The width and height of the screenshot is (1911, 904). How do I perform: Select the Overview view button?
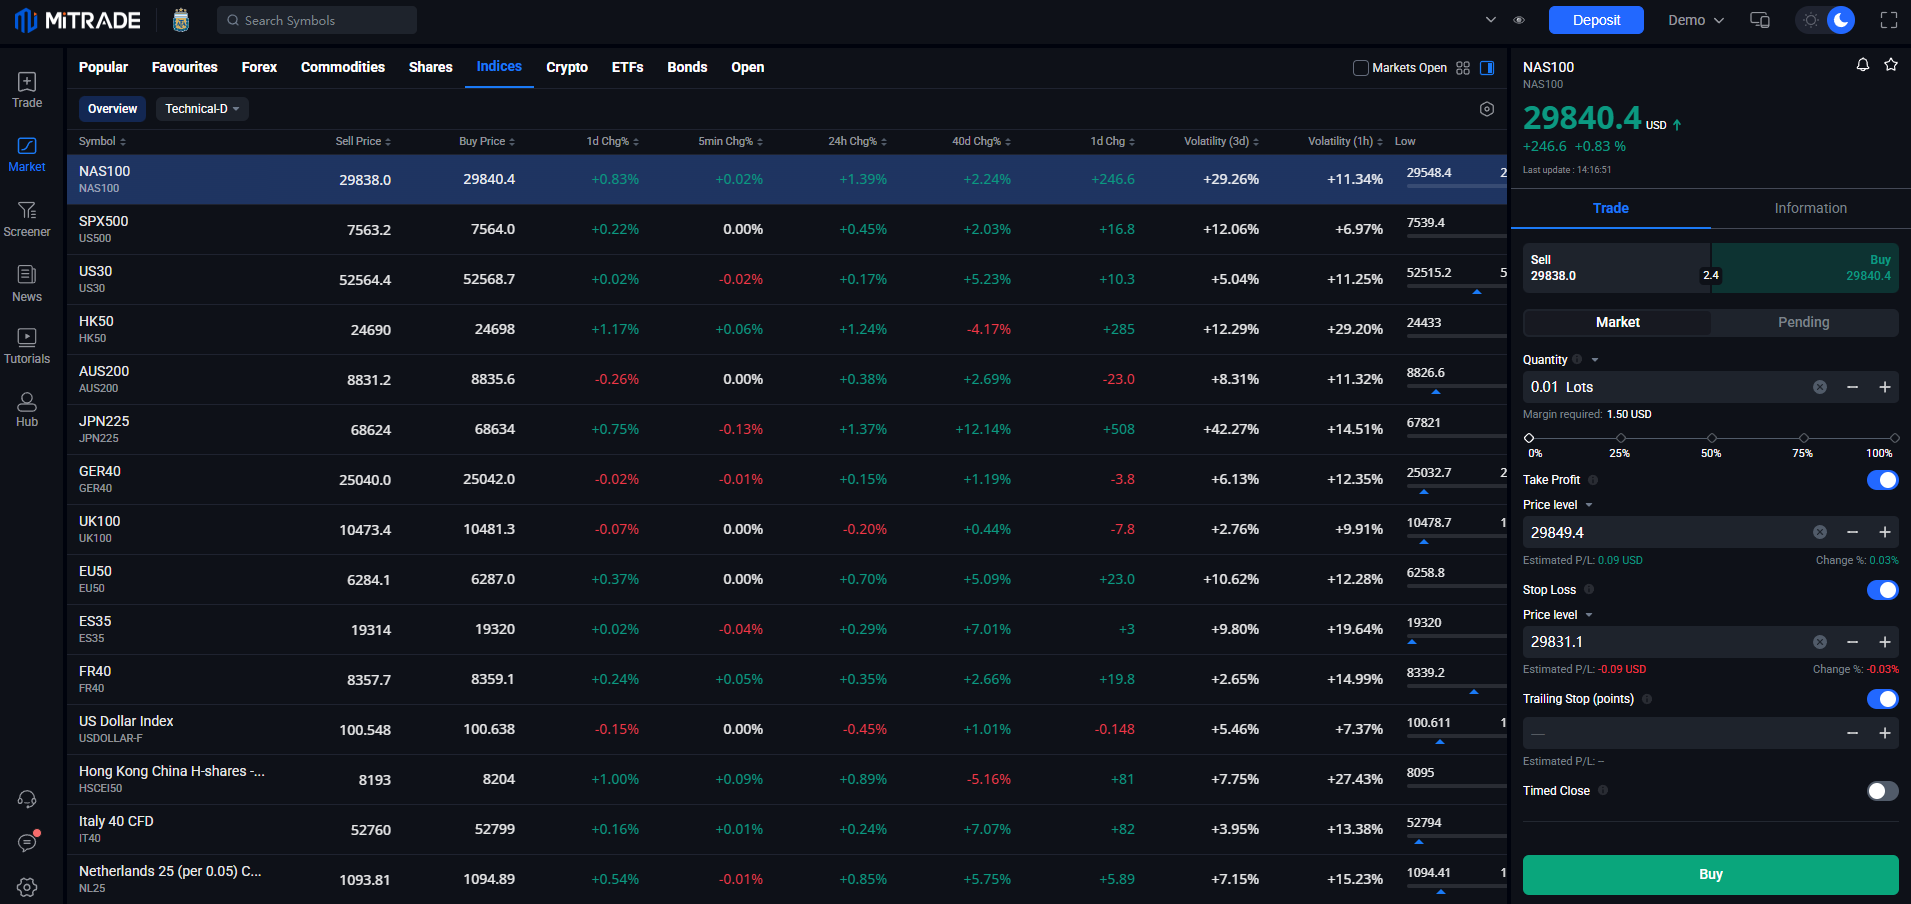(x=112, y=109)
